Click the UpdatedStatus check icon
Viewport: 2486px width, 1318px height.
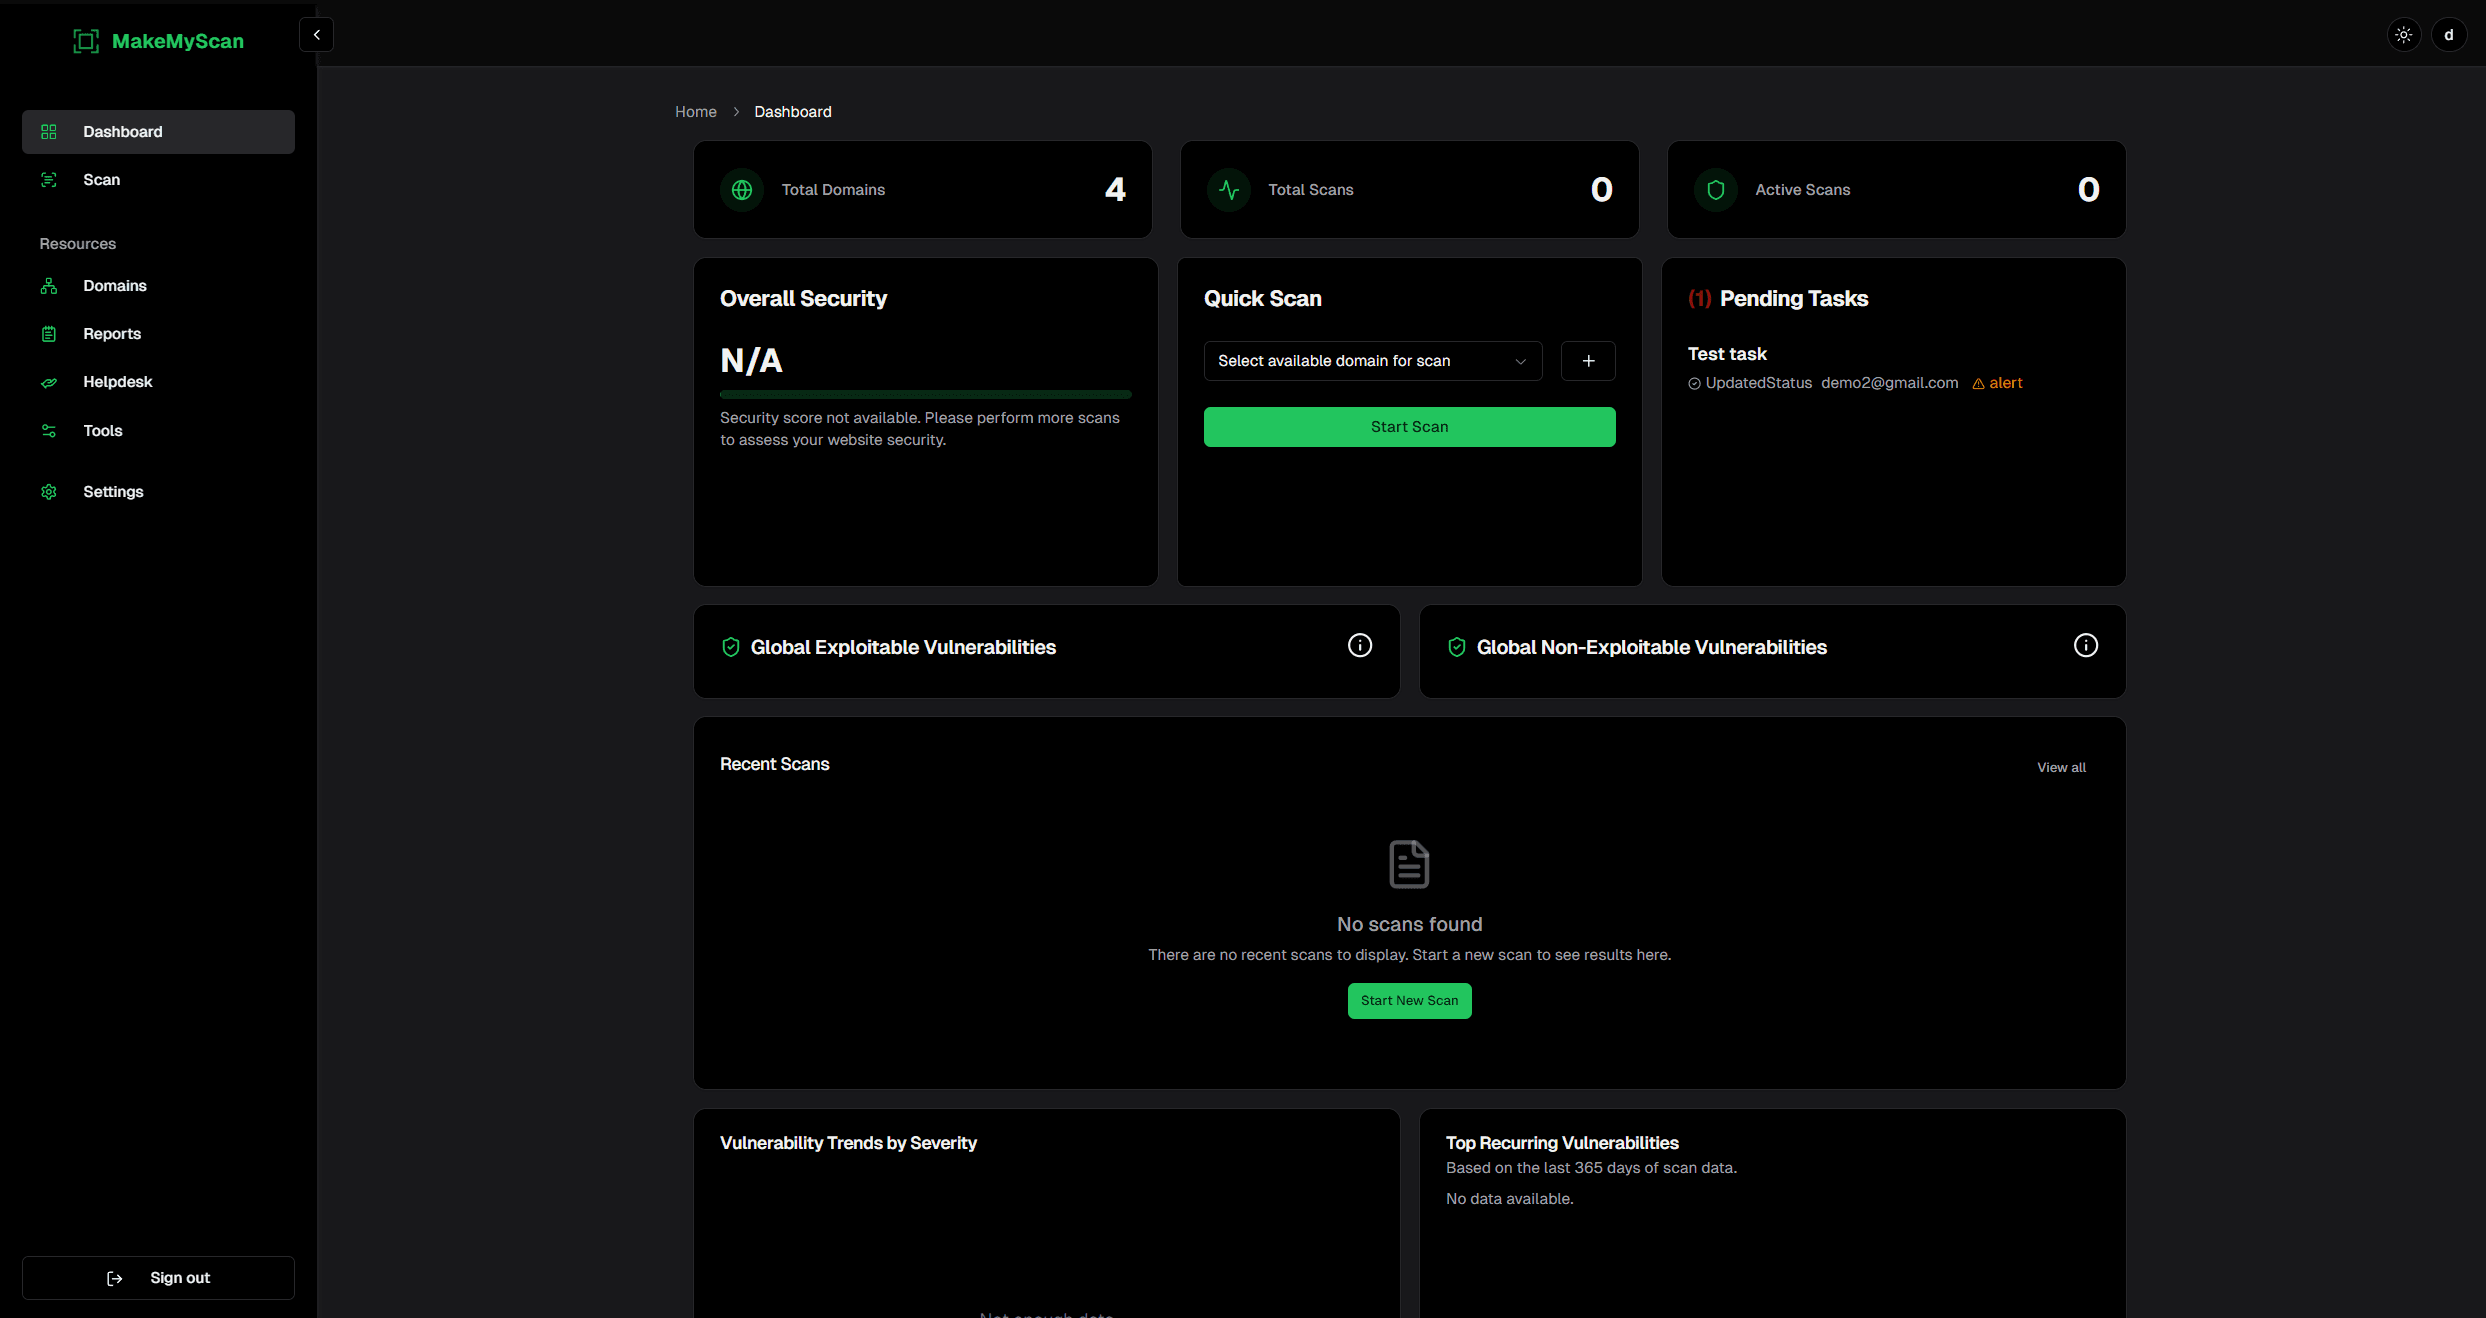tap(1694, 384)
